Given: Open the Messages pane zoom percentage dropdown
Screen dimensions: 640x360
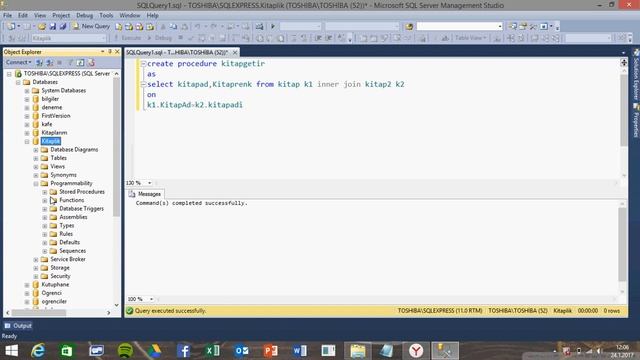Looking at the screenshot, I should [x=151, y=299].
